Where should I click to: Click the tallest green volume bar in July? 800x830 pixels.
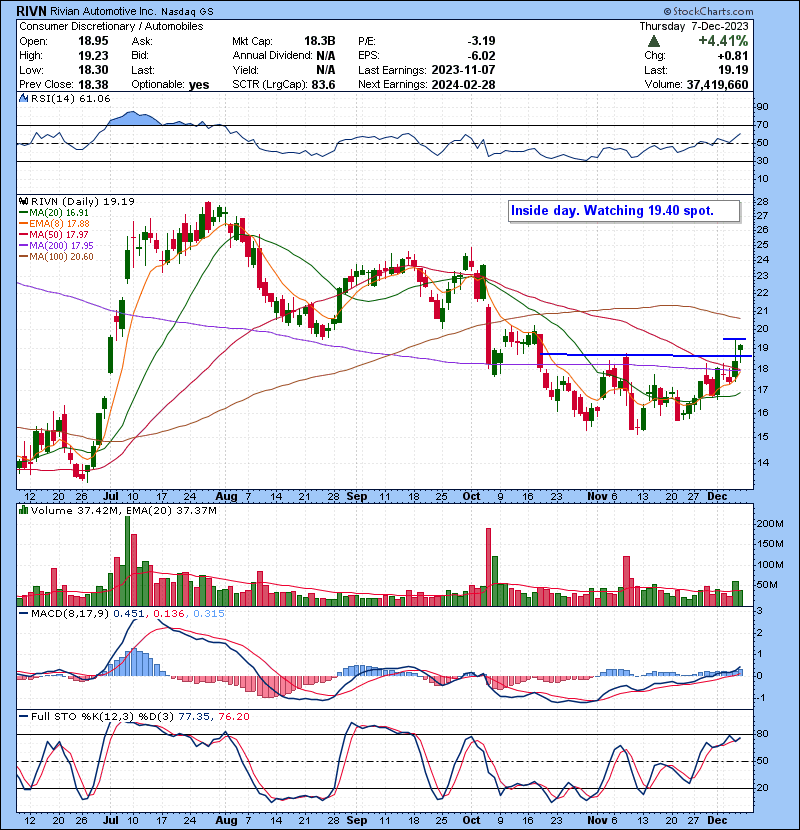[128, 561]
